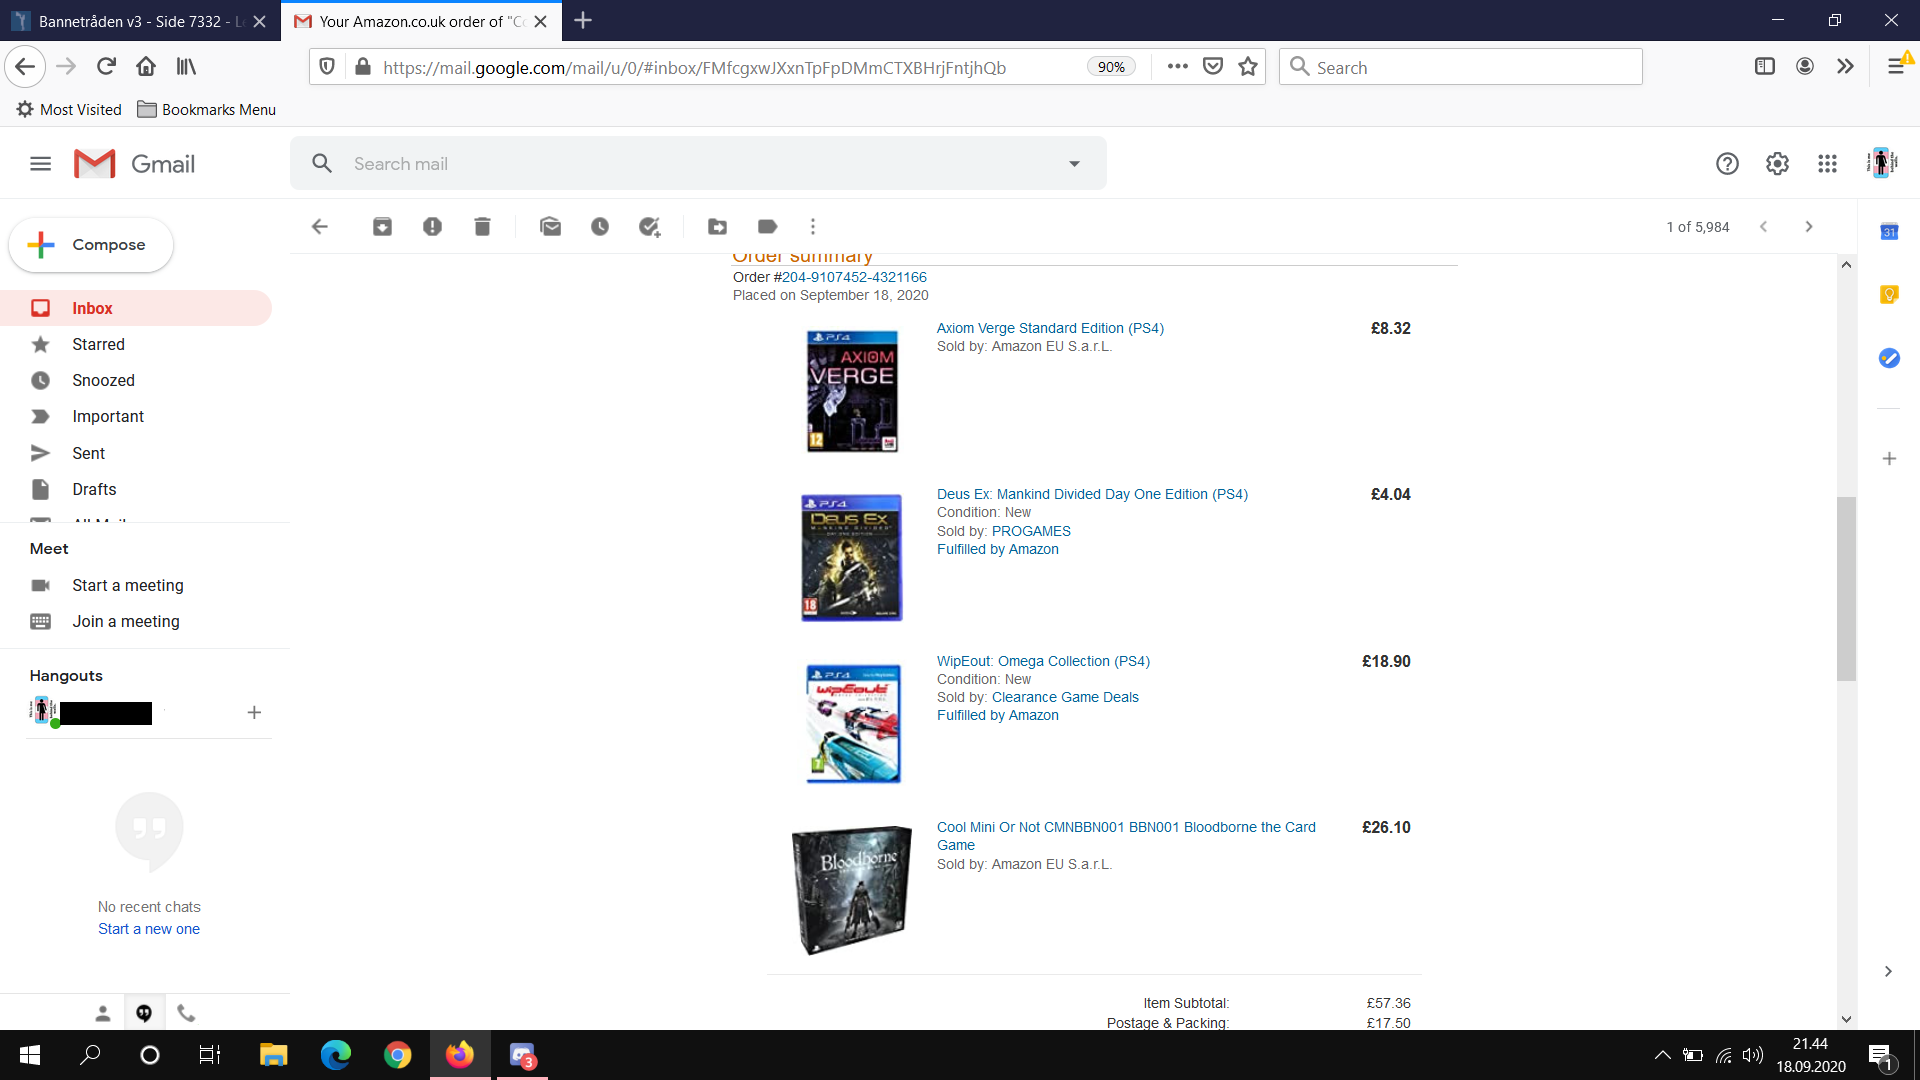Screen dimensions: 1920x1080
Task: Open the Snoozed folder
Action: (x=136, y=380)
